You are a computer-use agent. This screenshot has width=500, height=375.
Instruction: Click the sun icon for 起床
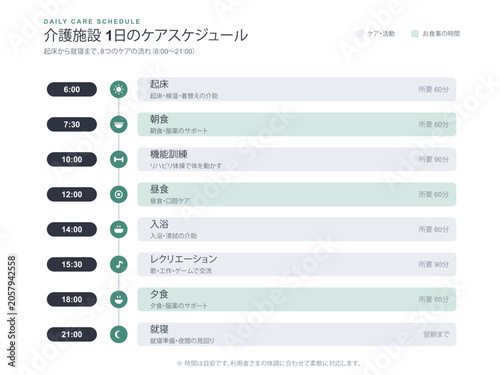point(119,89)
